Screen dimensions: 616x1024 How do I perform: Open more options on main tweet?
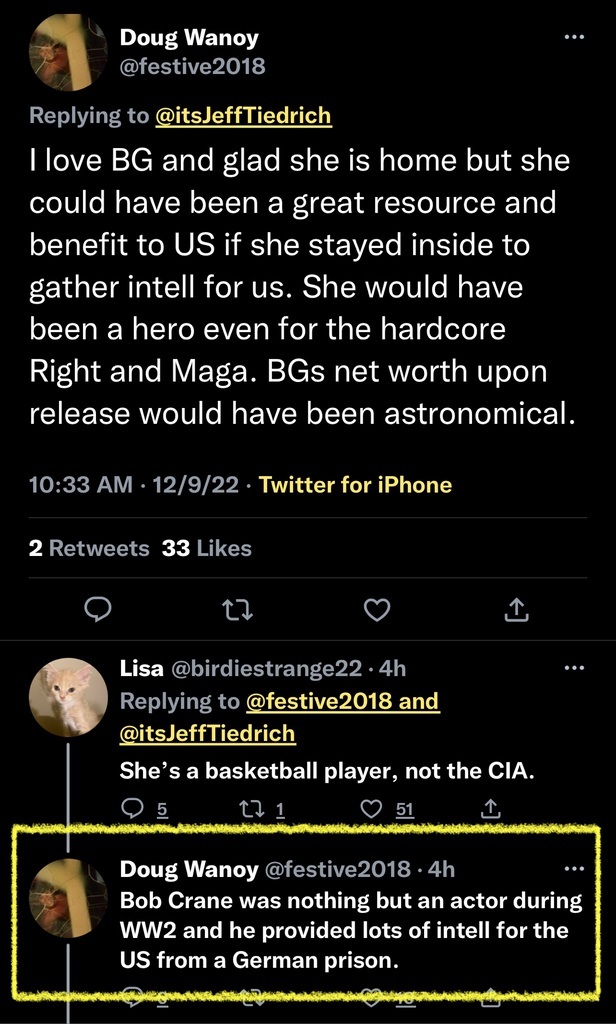(x=573, y=37)
